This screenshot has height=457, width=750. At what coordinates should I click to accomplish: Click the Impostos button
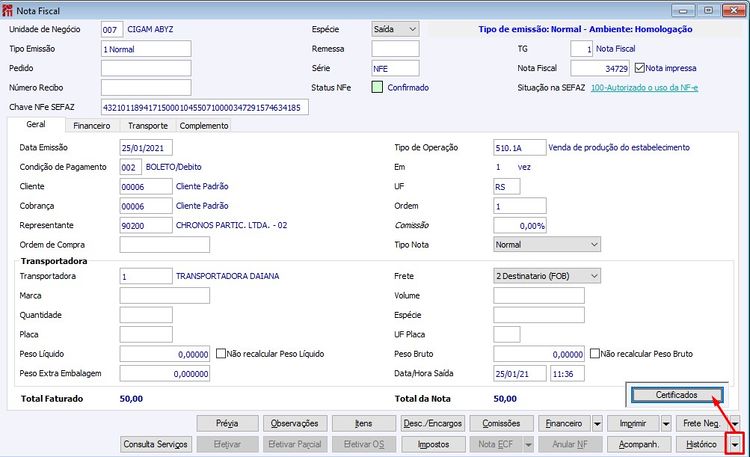(433, 445)
